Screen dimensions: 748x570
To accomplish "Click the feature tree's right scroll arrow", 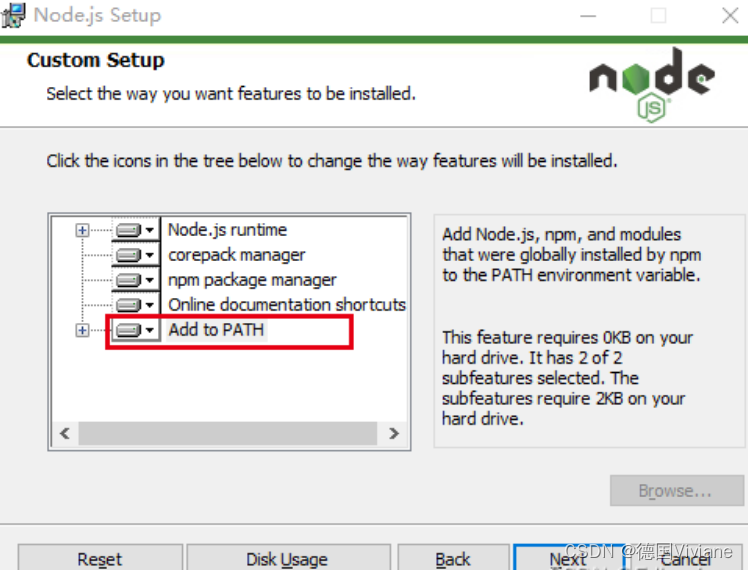I will (x=394, y=434).
